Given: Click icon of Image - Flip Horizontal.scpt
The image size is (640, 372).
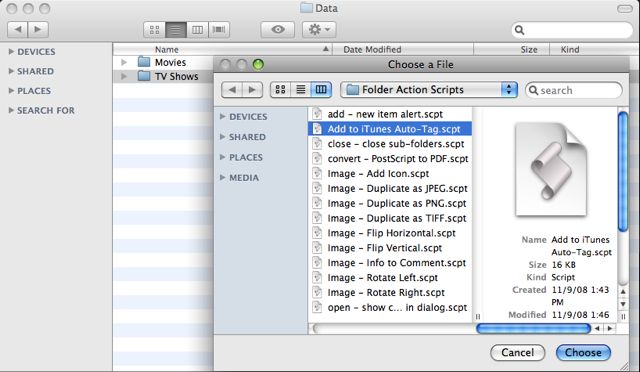Looking at the screenshot, I should [317, 233].
